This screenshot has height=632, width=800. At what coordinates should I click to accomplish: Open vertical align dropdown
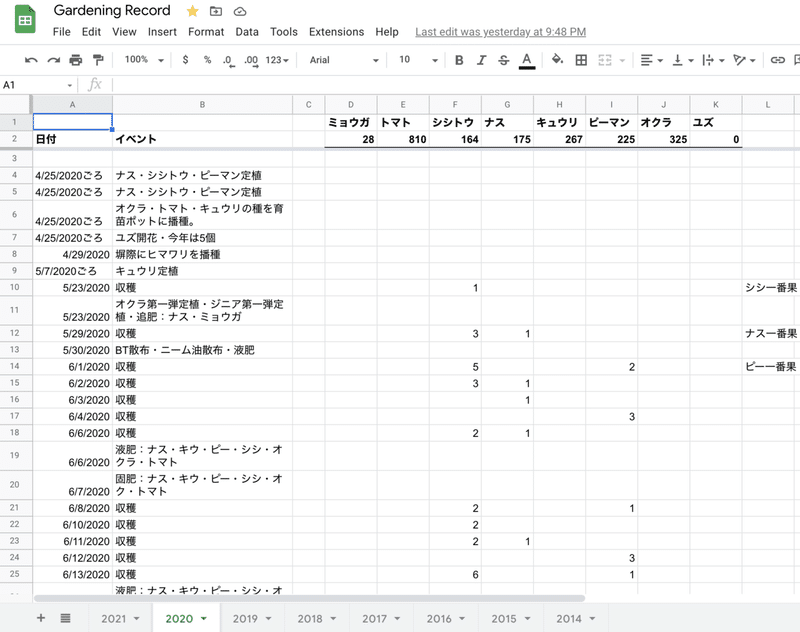[x=683, y=60]
